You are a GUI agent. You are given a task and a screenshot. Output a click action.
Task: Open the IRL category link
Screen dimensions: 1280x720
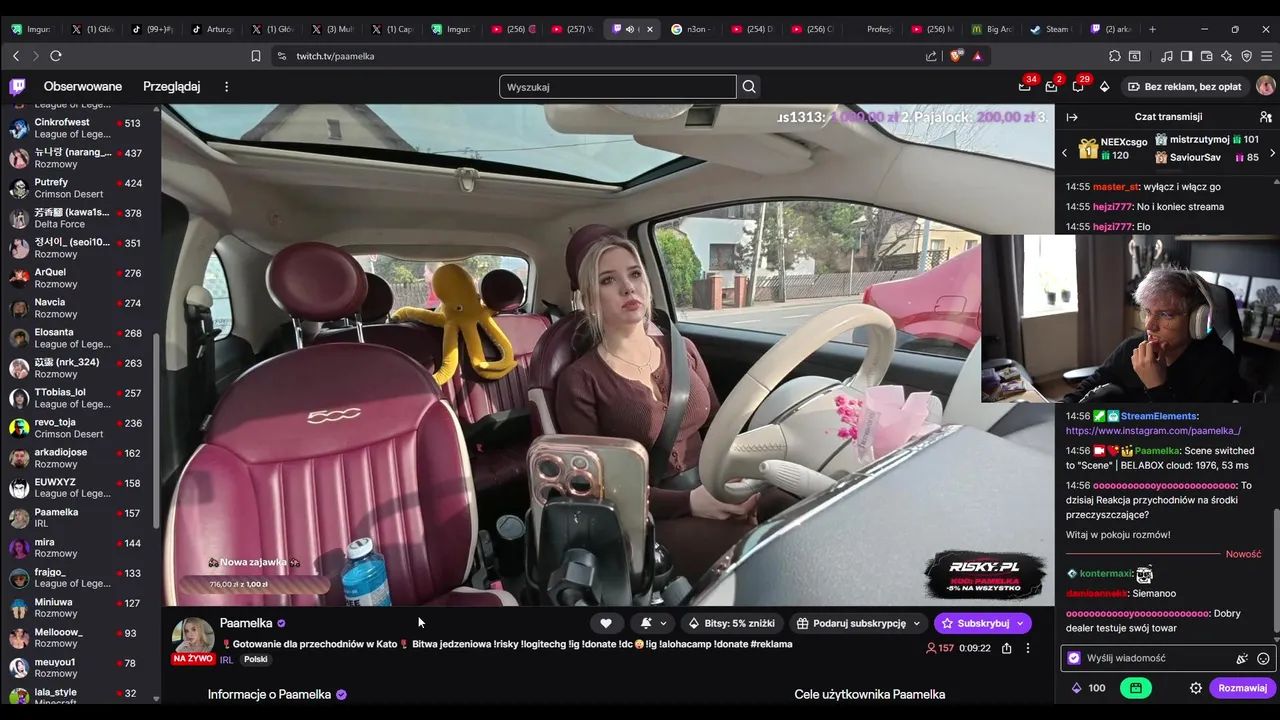tap(226, 660)
